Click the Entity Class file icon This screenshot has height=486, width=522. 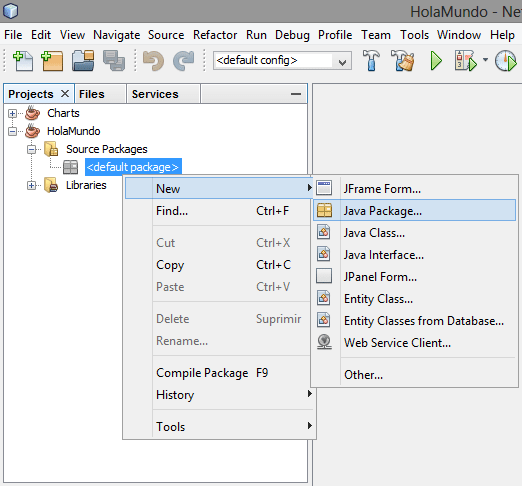(324, 298)
